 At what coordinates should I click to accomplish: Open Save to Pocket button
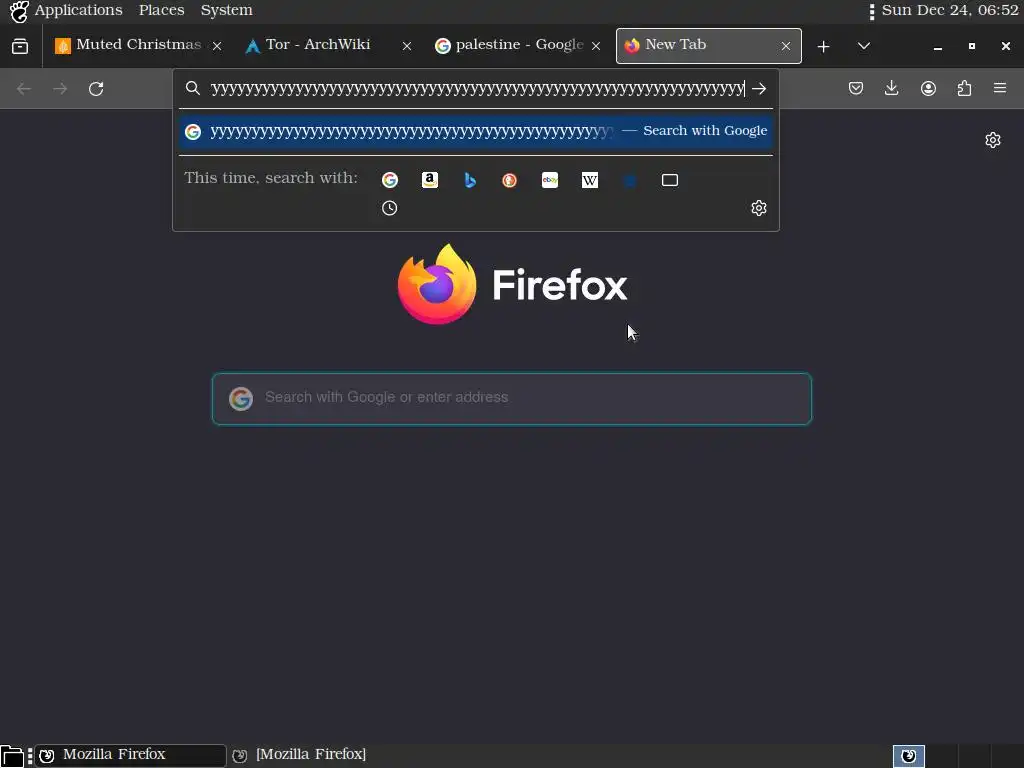click(856, 88)
